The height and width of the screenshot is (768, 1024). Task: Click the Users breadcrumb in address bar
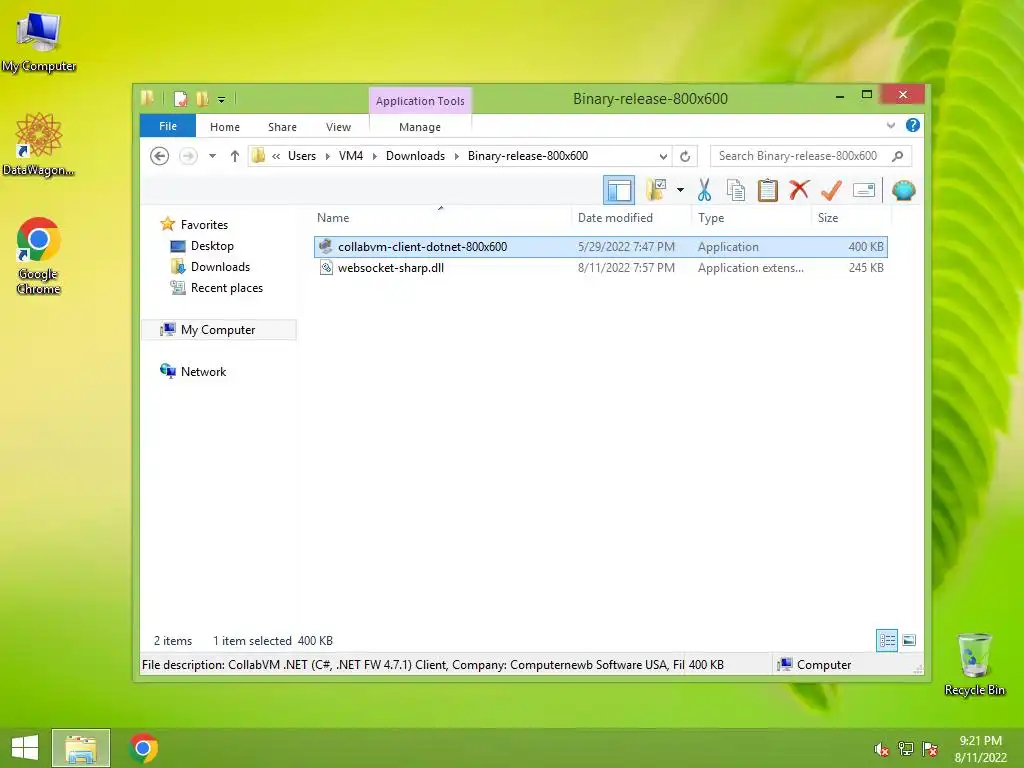(302, 156)
